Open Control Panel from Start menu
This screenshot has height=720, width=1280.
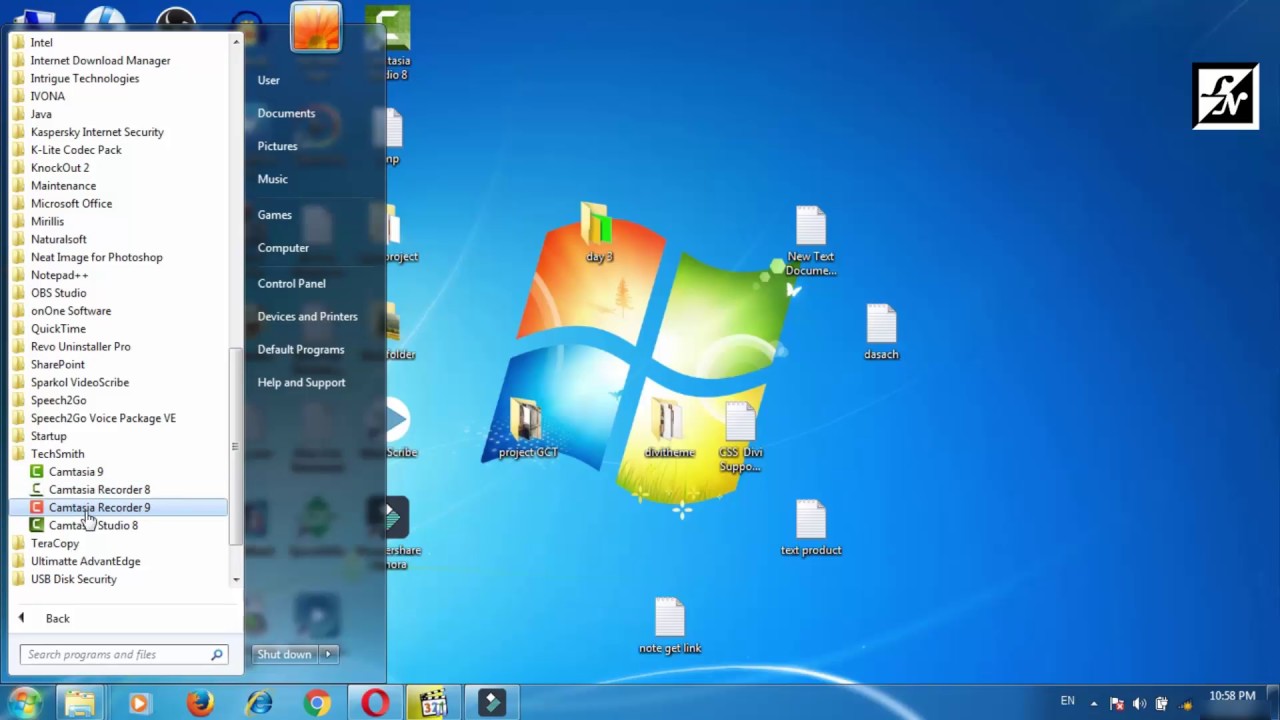[291, 284]
